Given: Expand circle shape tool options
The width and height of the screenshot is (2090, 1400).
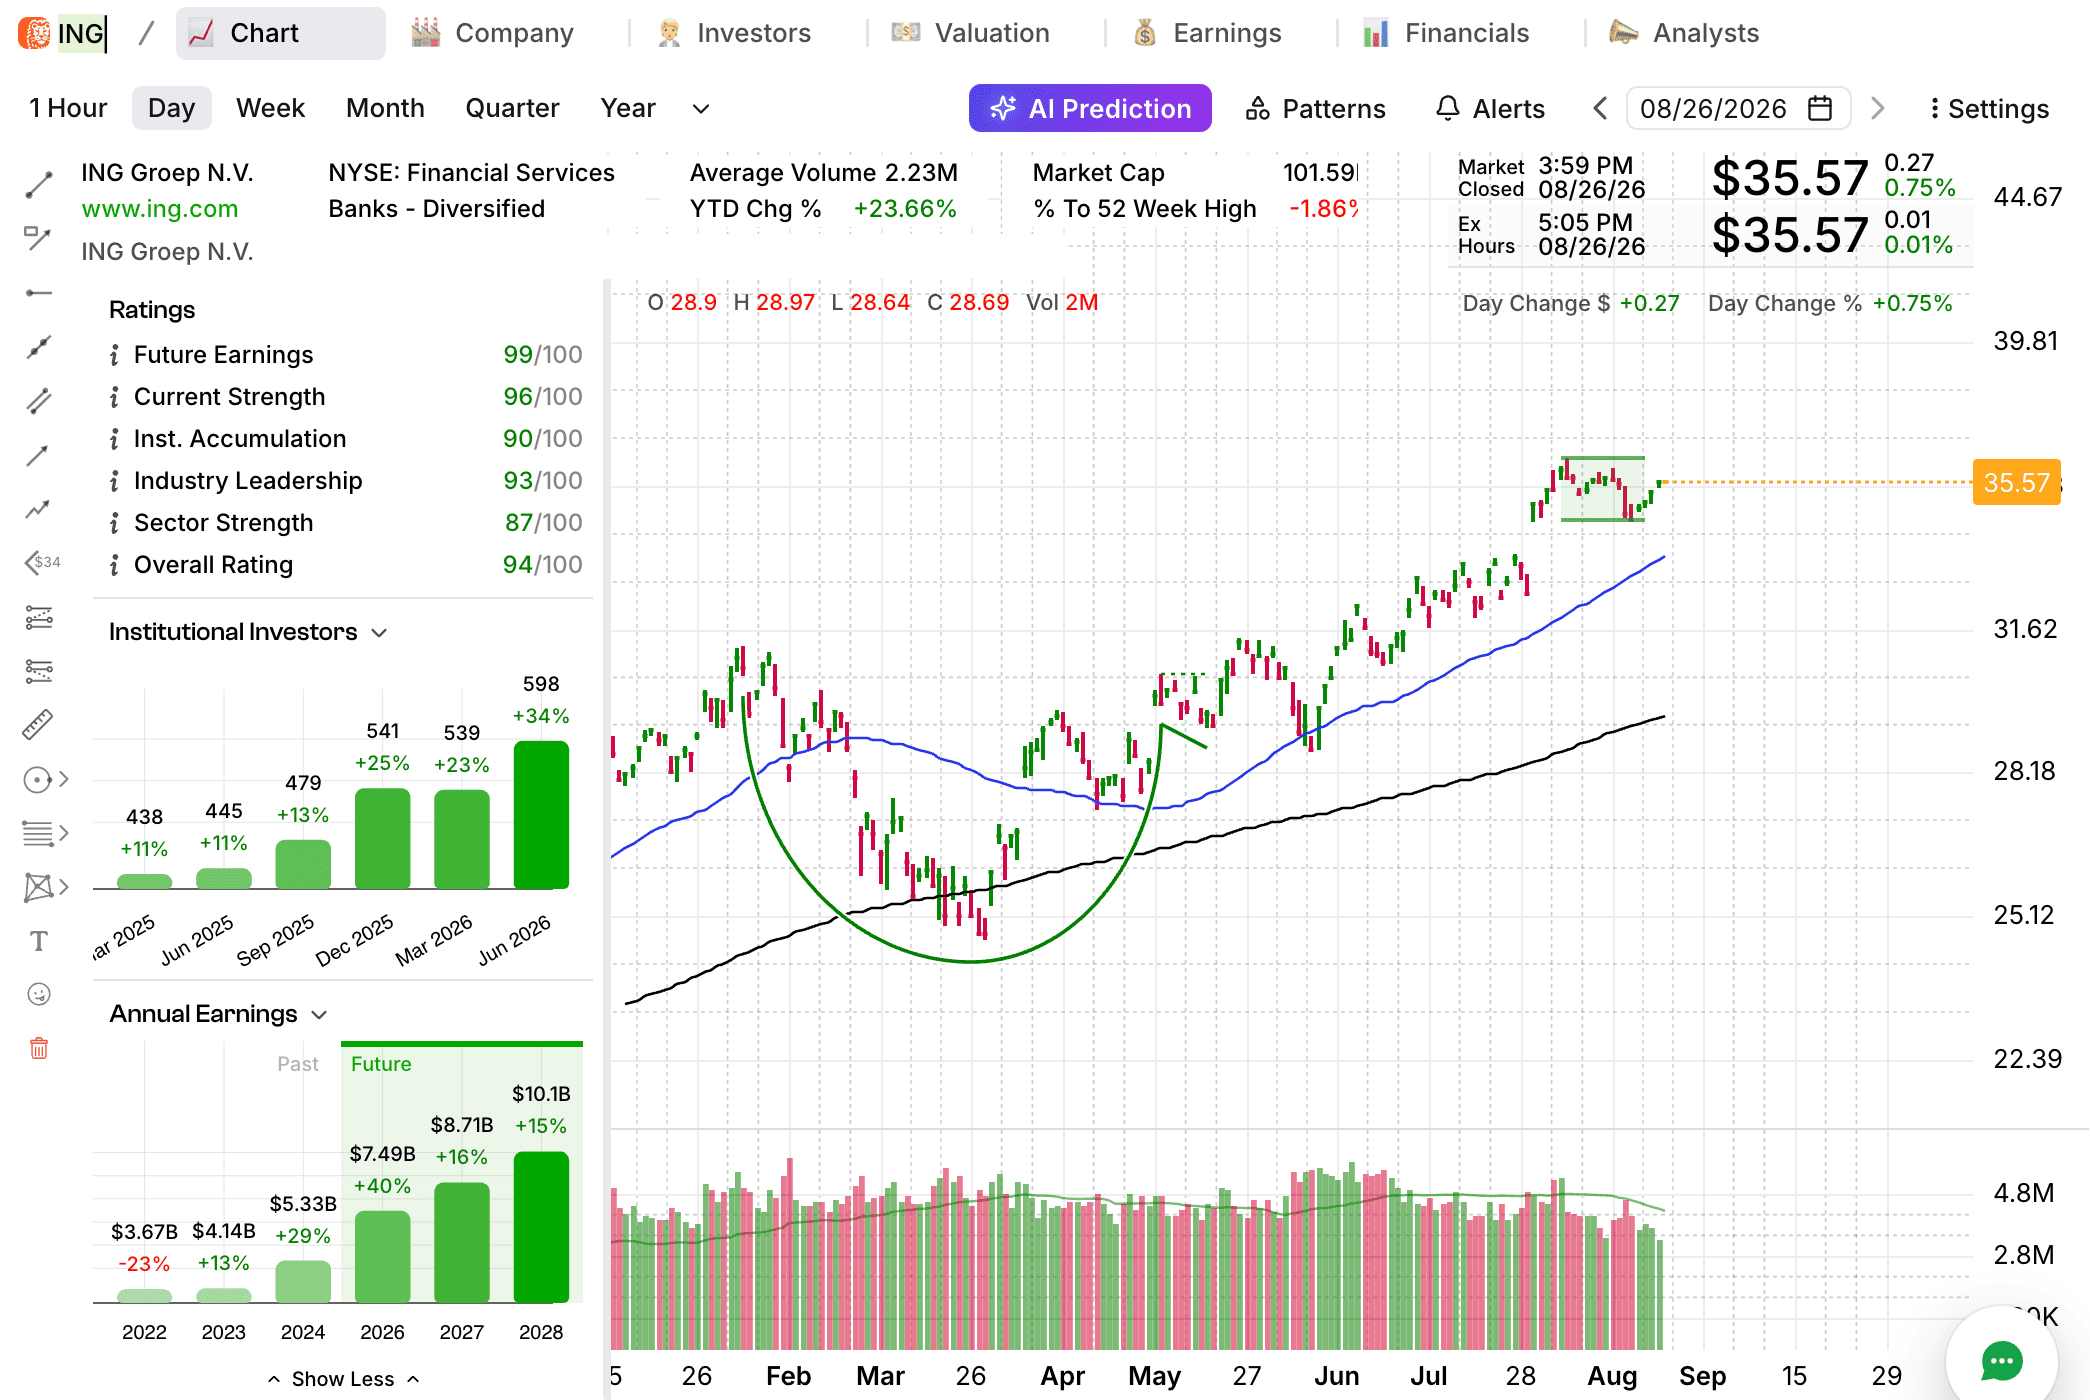Looking at the screenshot, I should [x=64, y=780].
